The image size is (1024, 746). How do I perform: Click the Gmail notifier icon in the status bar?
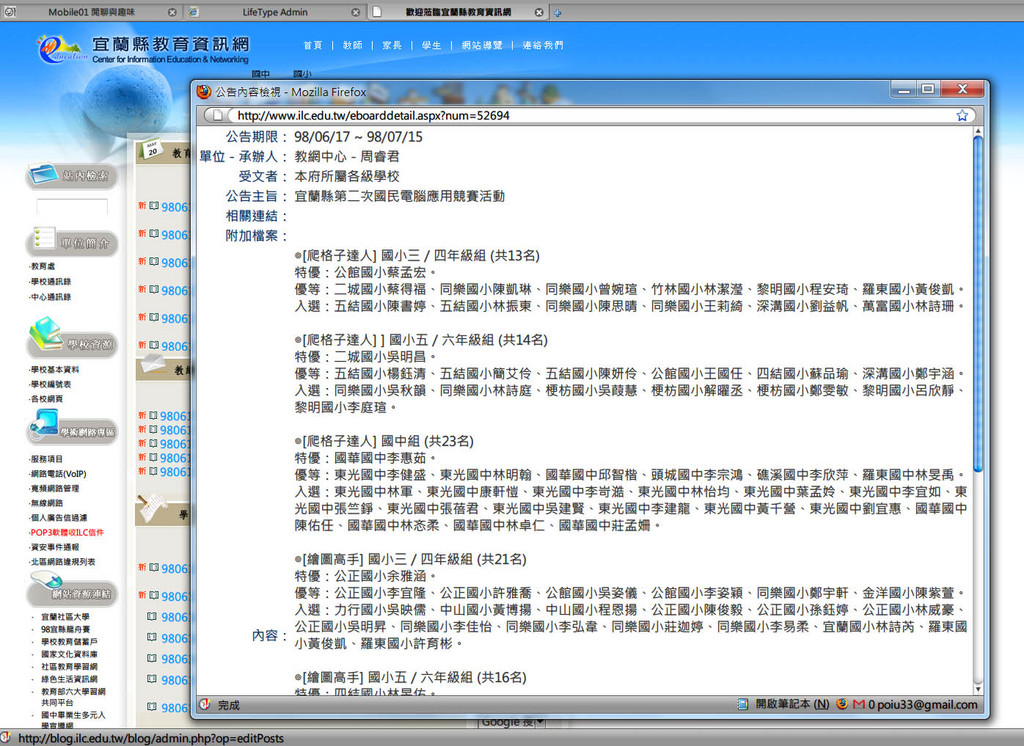coord(858,705)
